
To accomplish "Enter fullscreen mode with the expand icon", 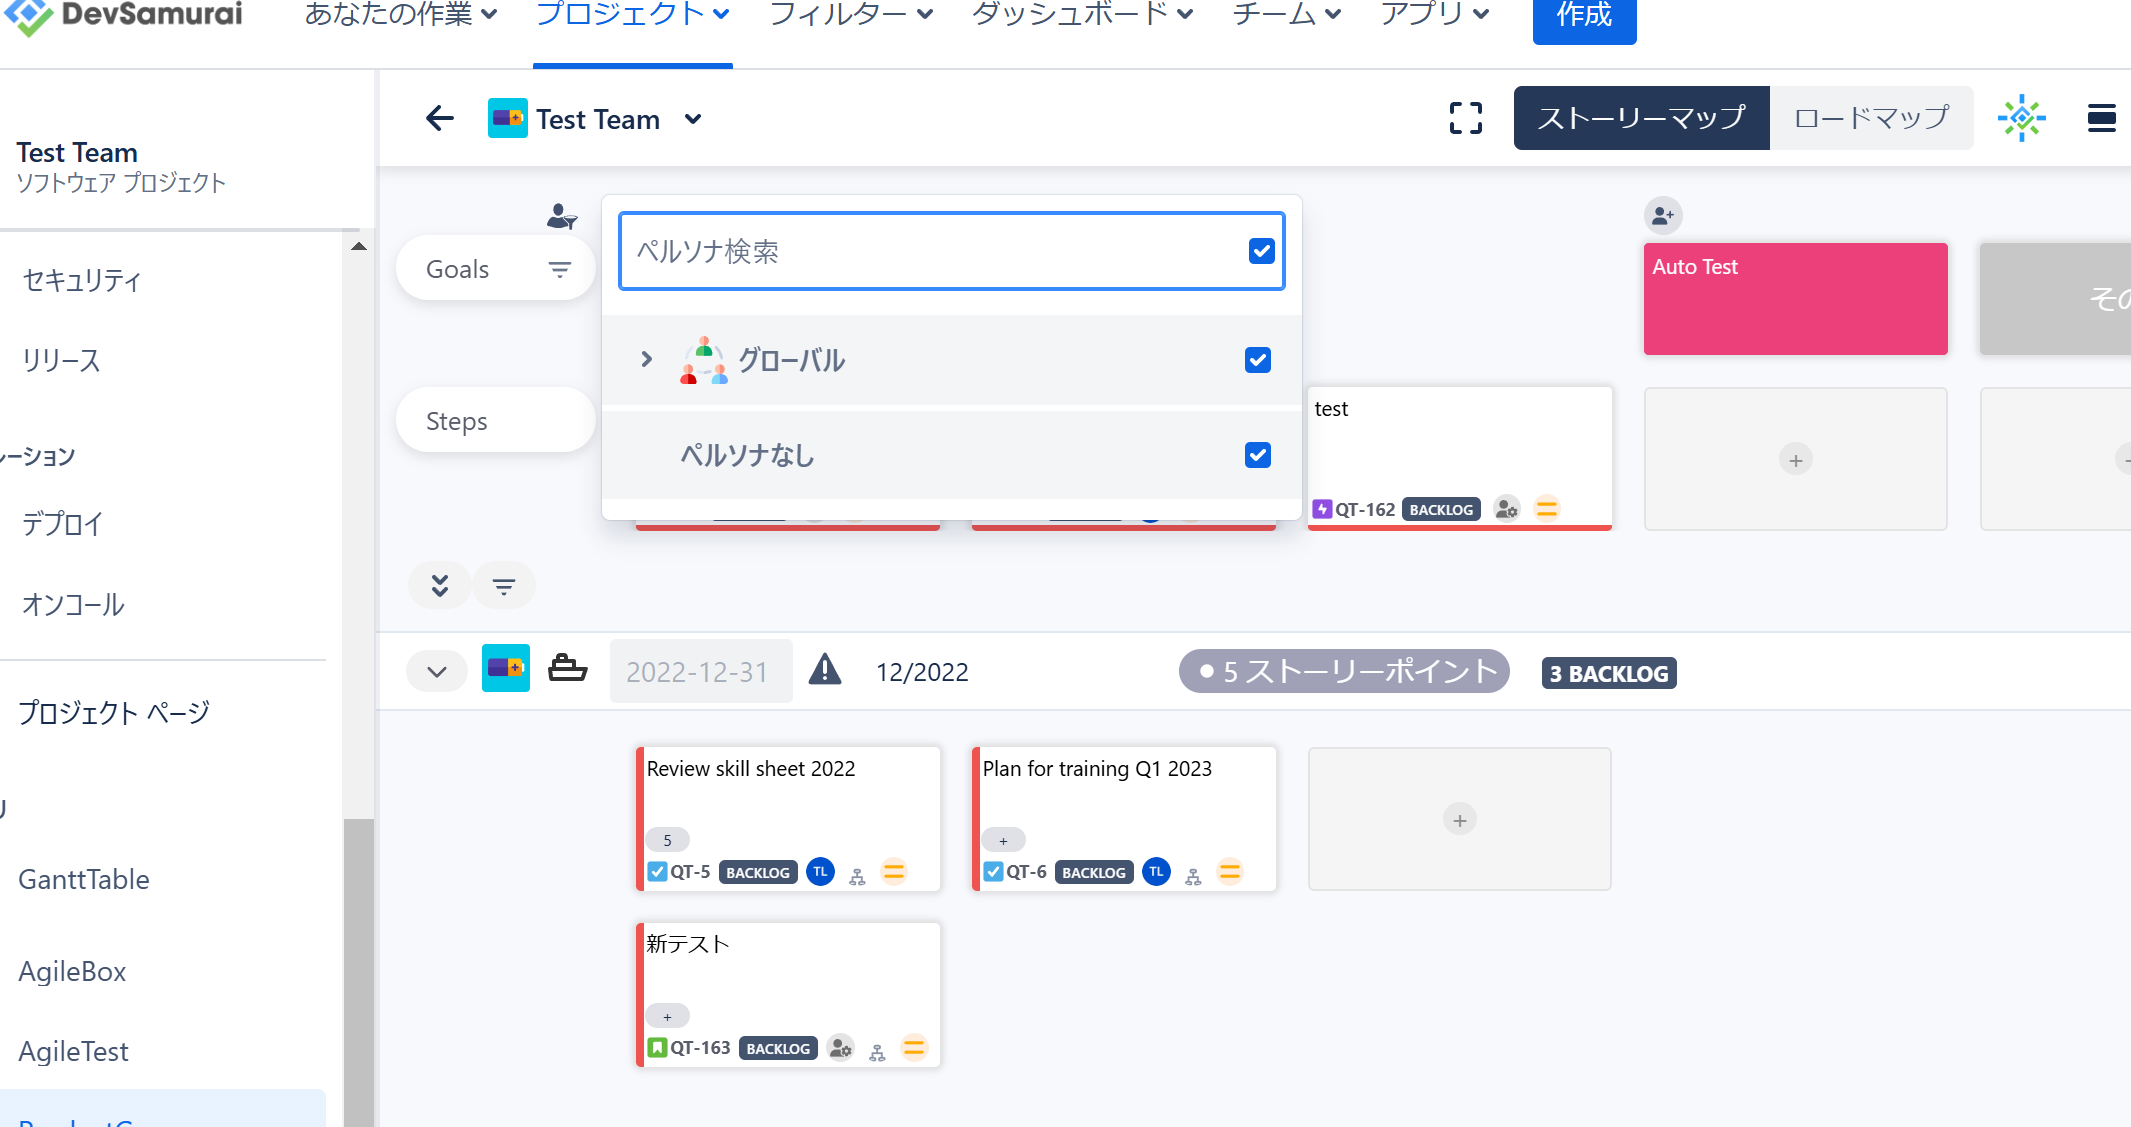I will click(1466, 118).
